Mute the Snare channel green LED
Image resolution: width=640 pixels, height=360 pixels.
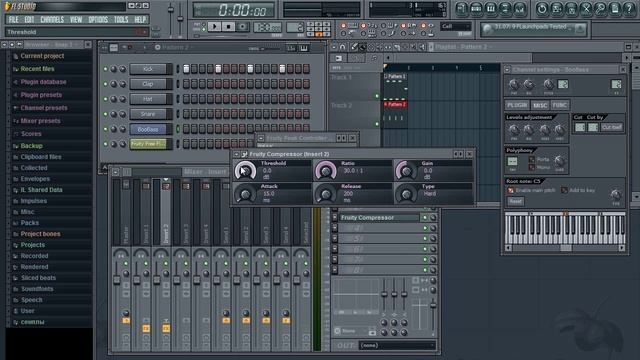coord(105,115)
